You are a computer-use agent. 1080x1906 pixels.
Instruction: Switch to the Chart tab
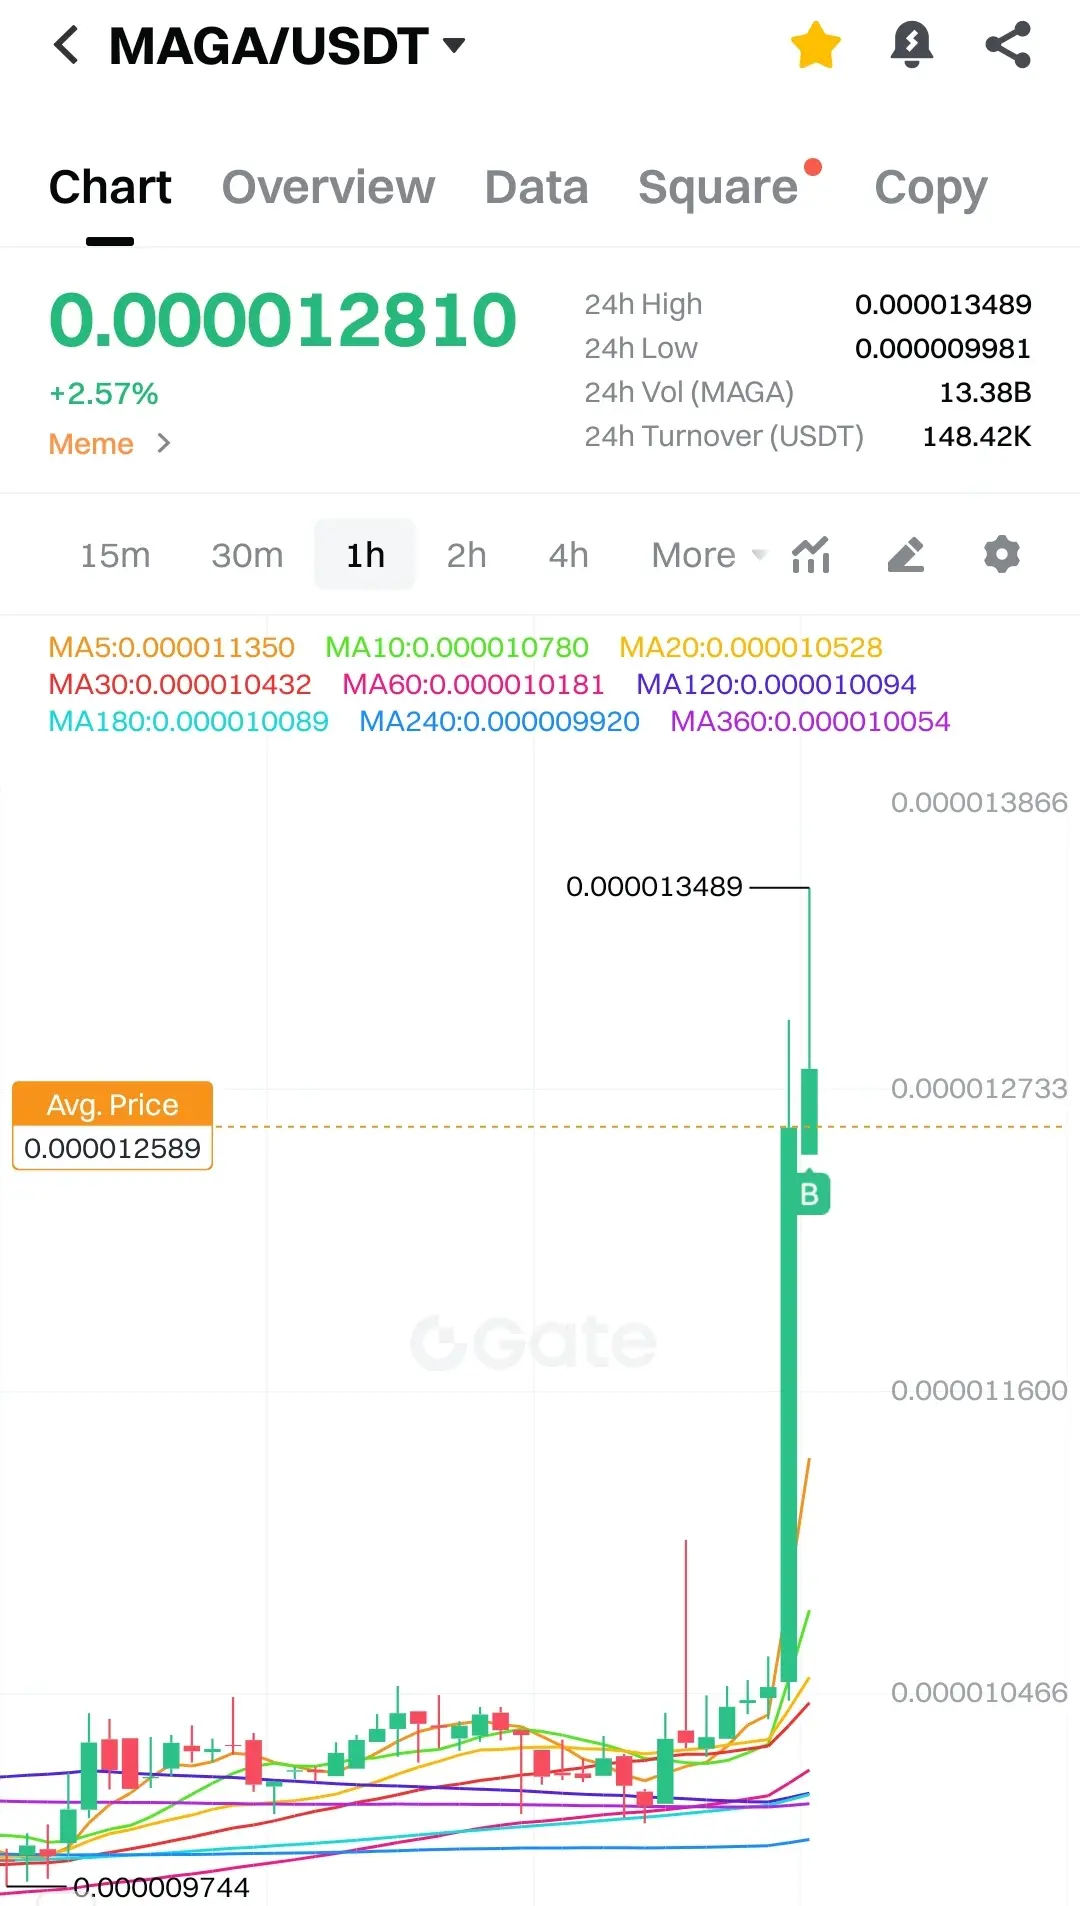pos(110,187)
